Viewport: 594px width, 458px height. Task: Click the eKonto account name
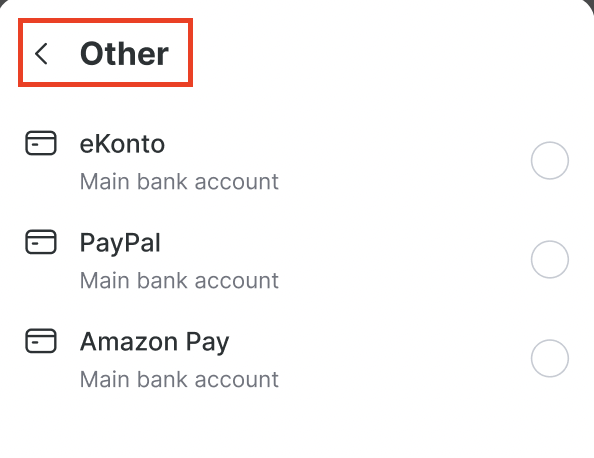click(x=122, y=144)
